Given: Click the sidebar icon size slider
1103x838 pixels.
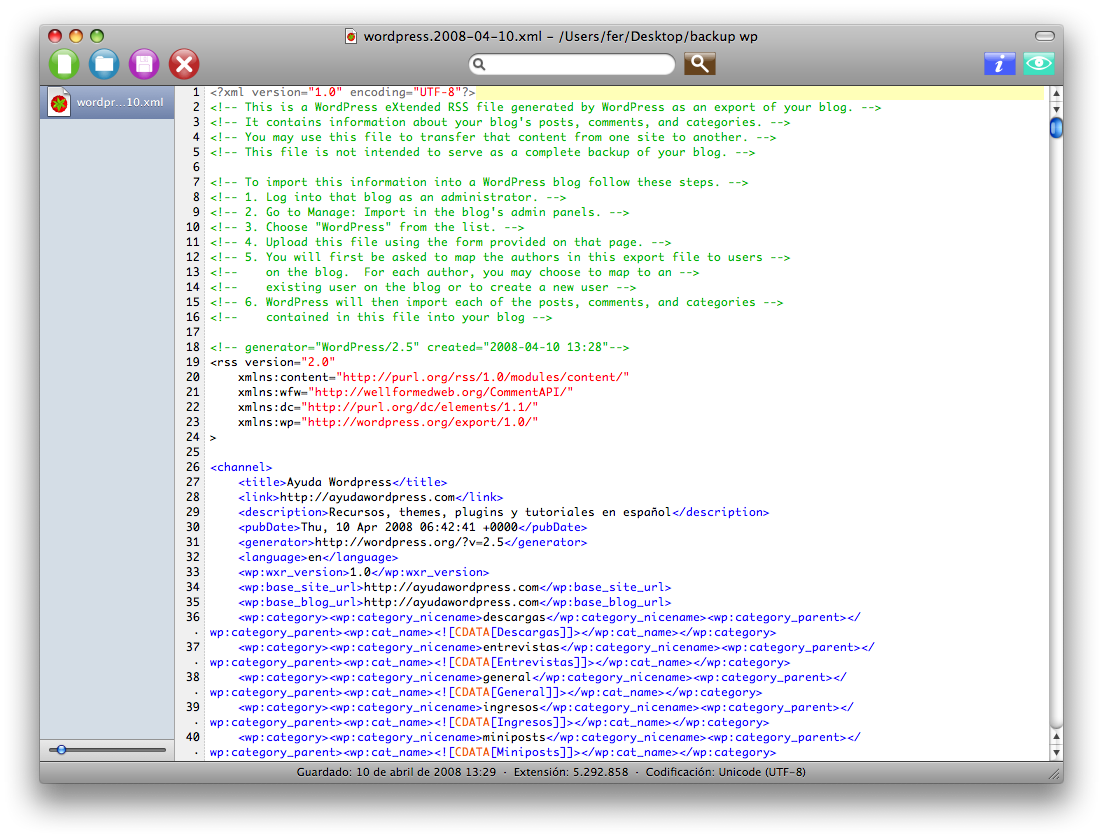Looking at the screenshot, I should pyautogui.click(x=62, y=749).
